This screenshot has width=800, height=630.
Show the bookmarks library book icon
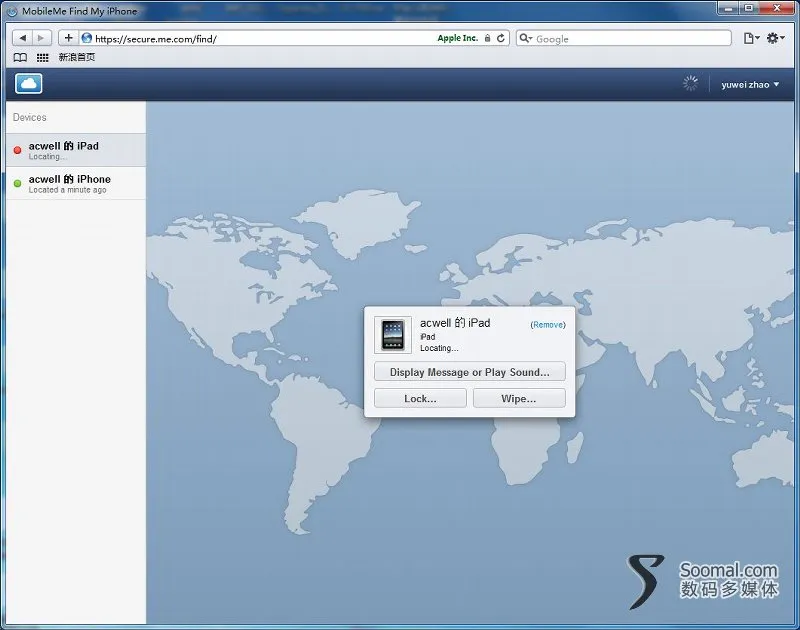(20, 57)
